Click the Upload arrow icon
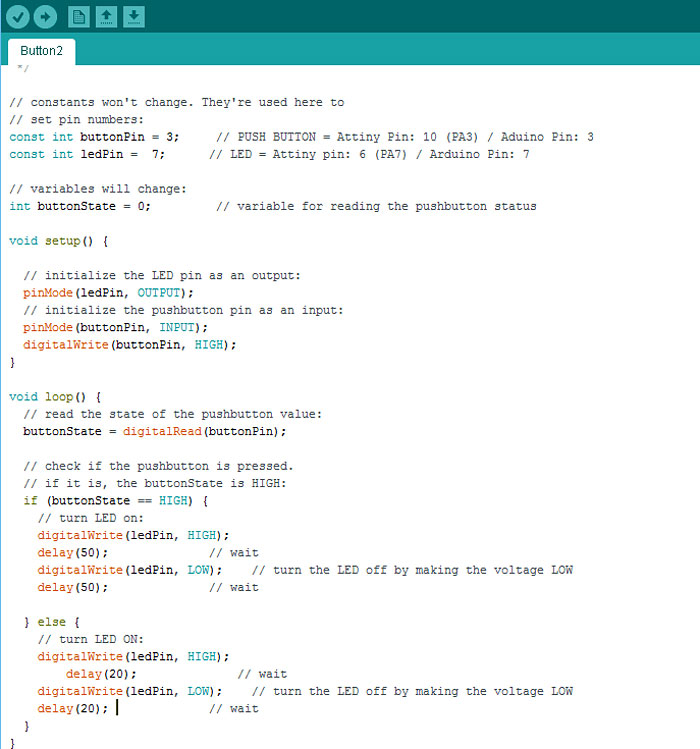The image size is (700, 749). [x=45, y=17]
